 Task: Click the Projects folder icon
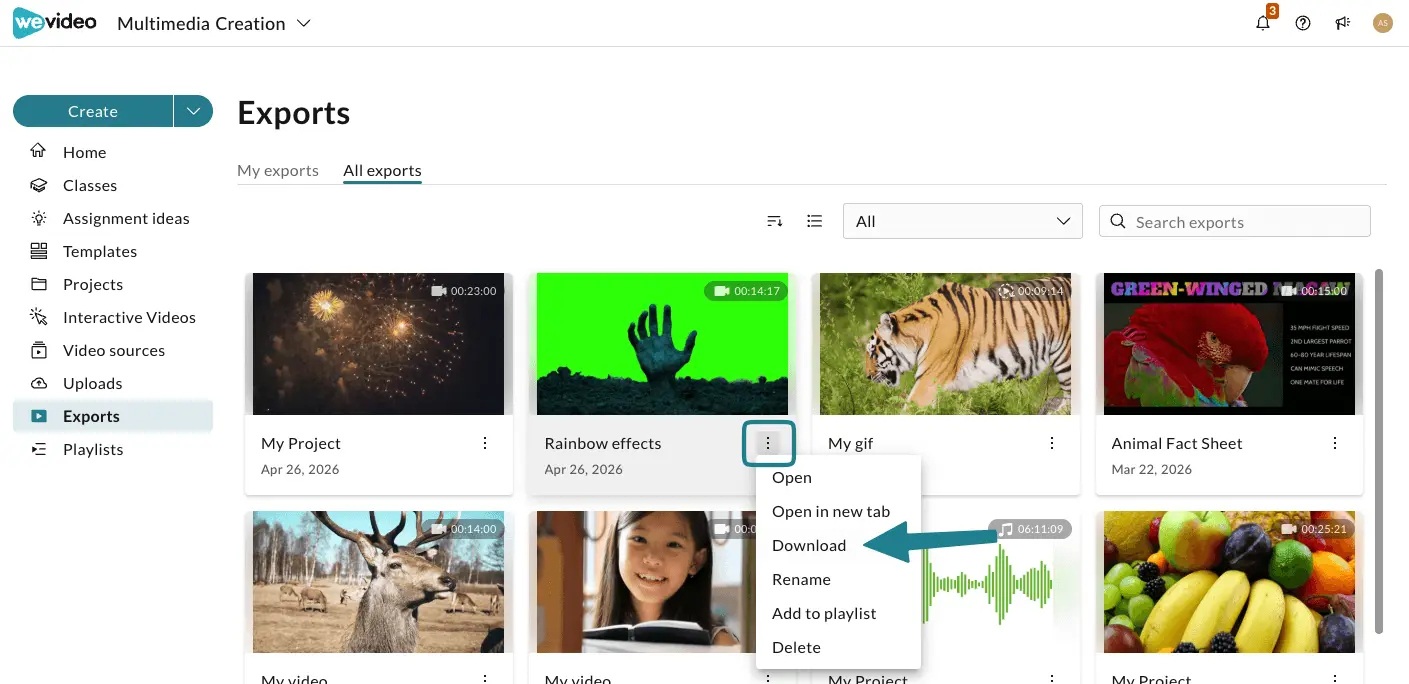click(x=39, y=284)
